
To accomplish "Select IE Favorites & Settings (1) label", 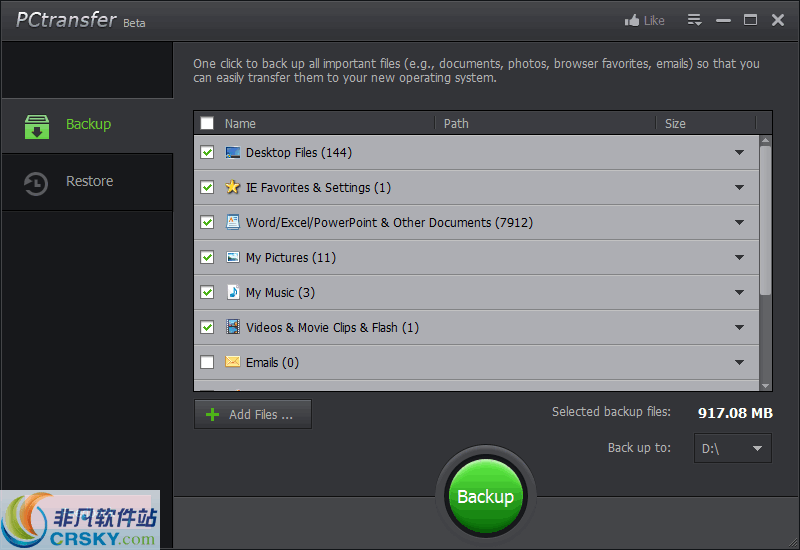I will pos(318,188).
